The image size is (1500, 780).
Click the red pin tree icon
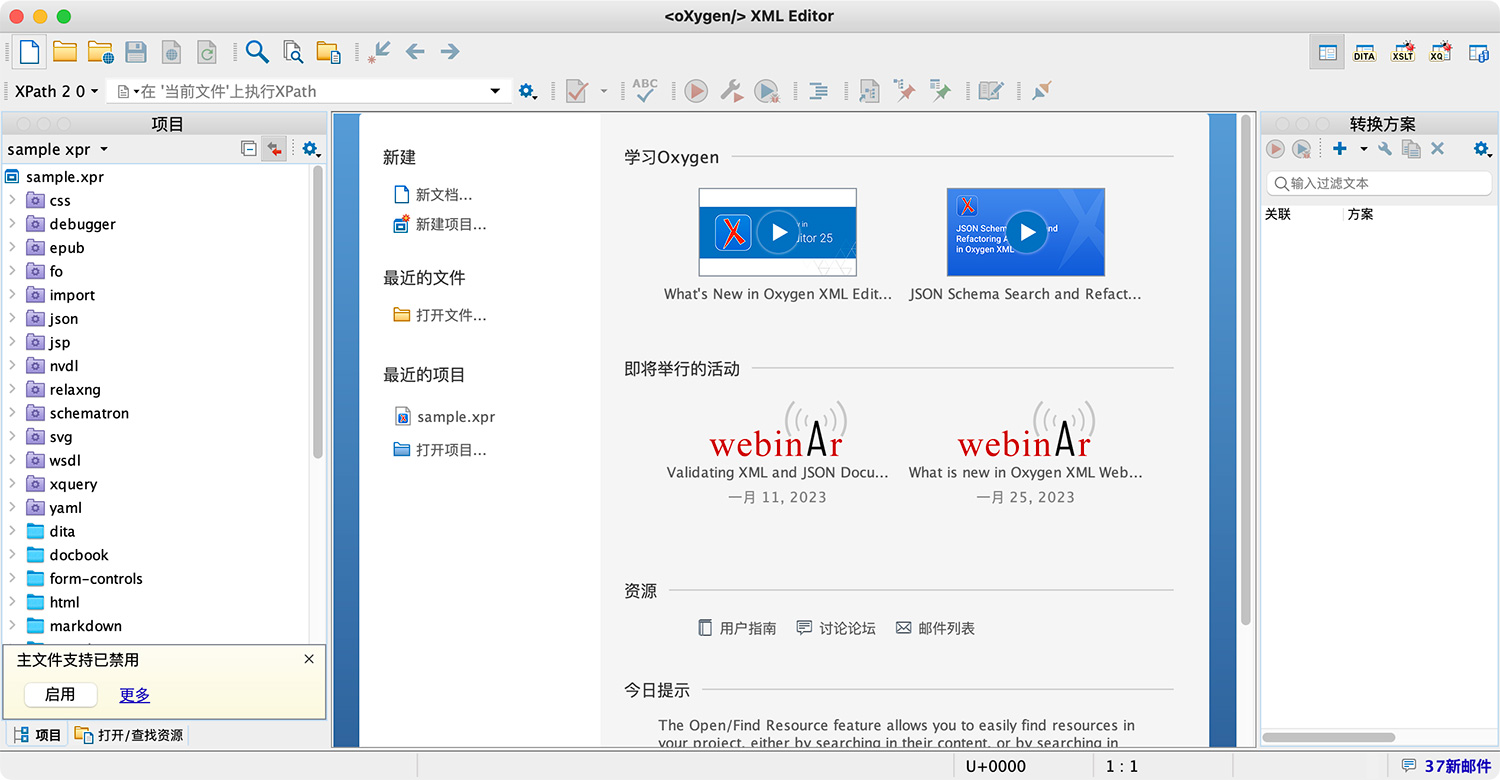(x=904, y=91)
